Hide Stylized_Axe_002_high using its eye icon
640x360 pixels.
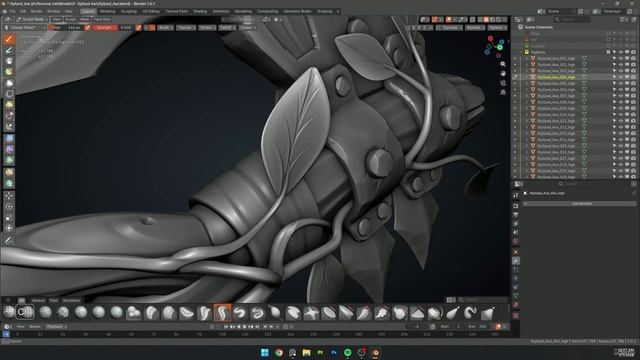point(620,64)
